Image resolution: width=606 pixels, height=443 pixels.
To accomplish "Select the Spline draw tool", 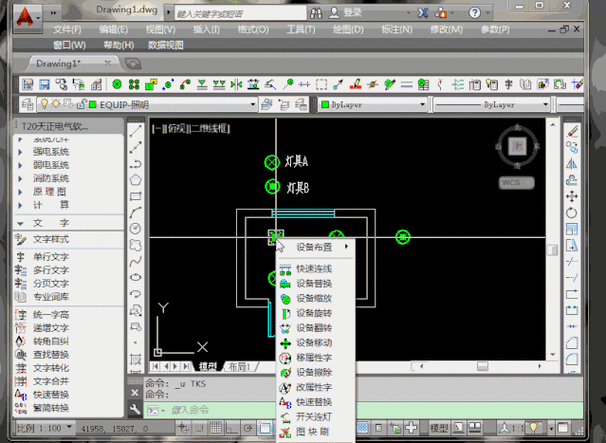I will [135, 261].
